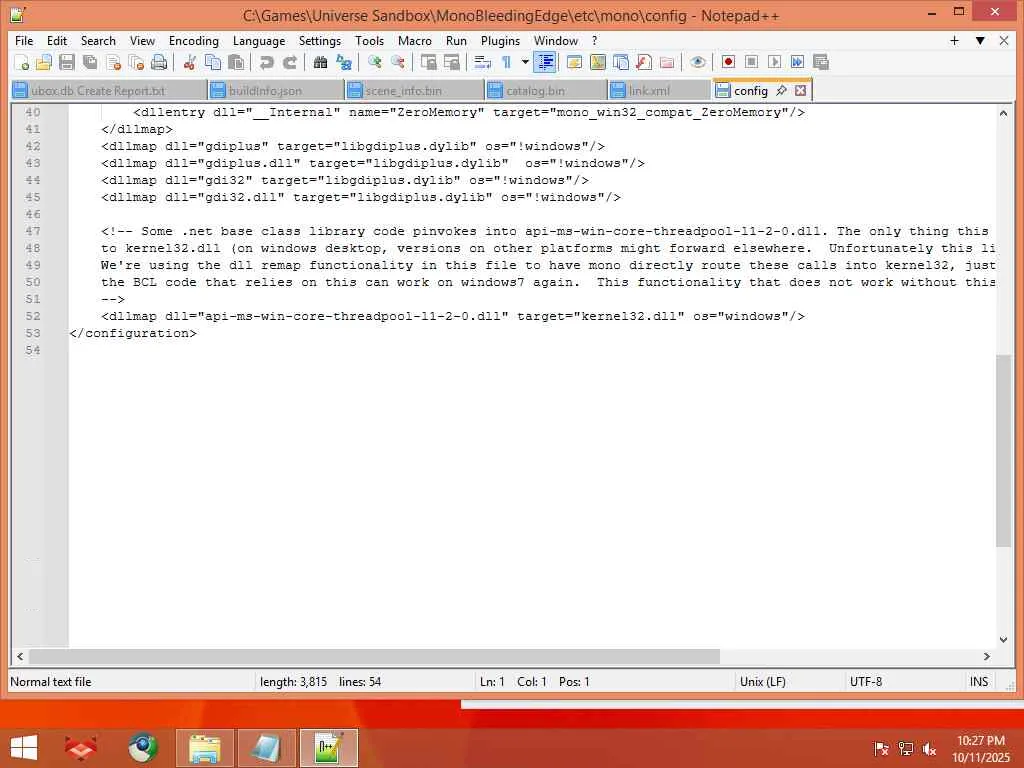
Task: Click horizontal scrollbar right arrow
Action: click(x=986, y=656)
